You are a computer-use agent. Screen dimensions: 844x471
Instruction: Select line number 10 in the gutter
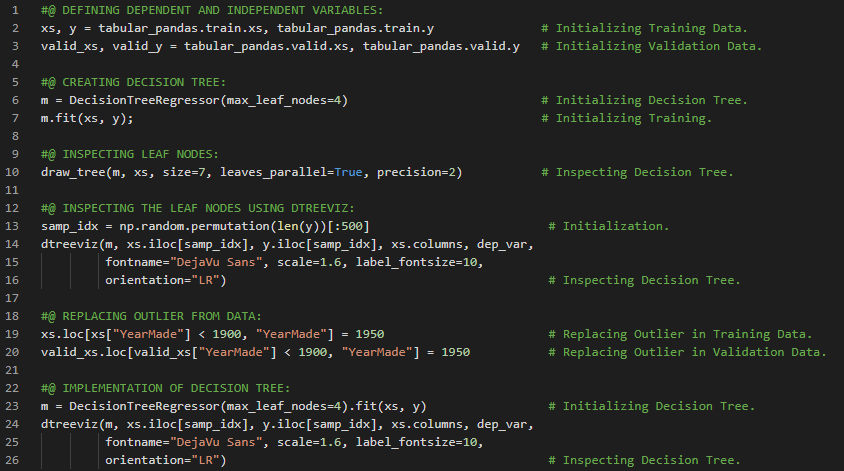tap(13, 172)
